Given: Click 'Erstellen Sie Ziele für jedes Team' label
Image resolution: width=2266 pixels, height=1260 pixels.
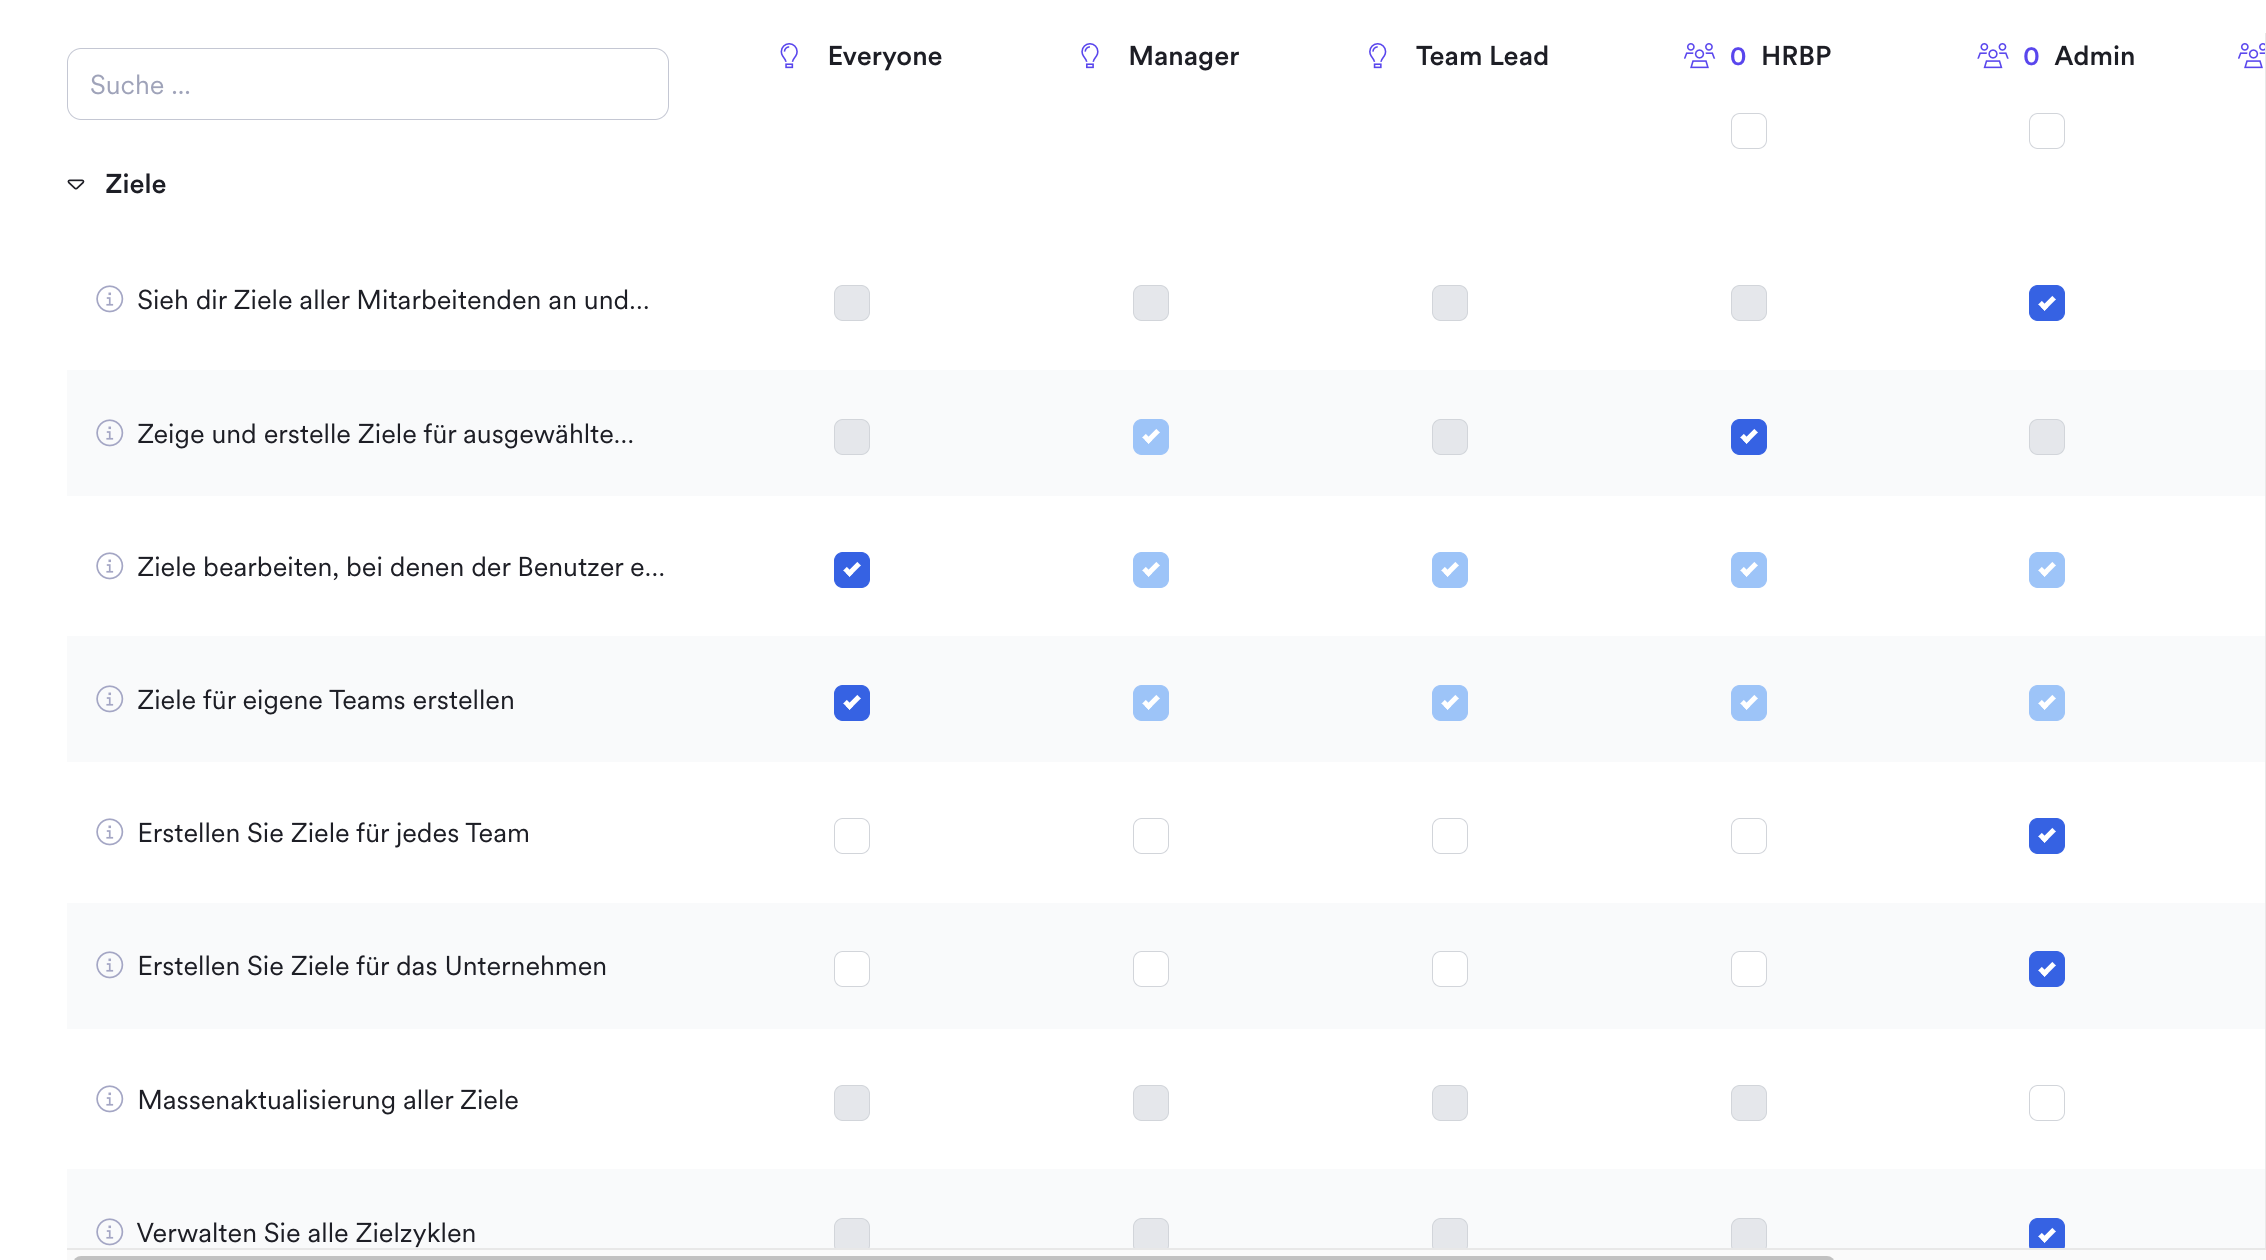Looking at the screenshot, I should coord(333,833).
